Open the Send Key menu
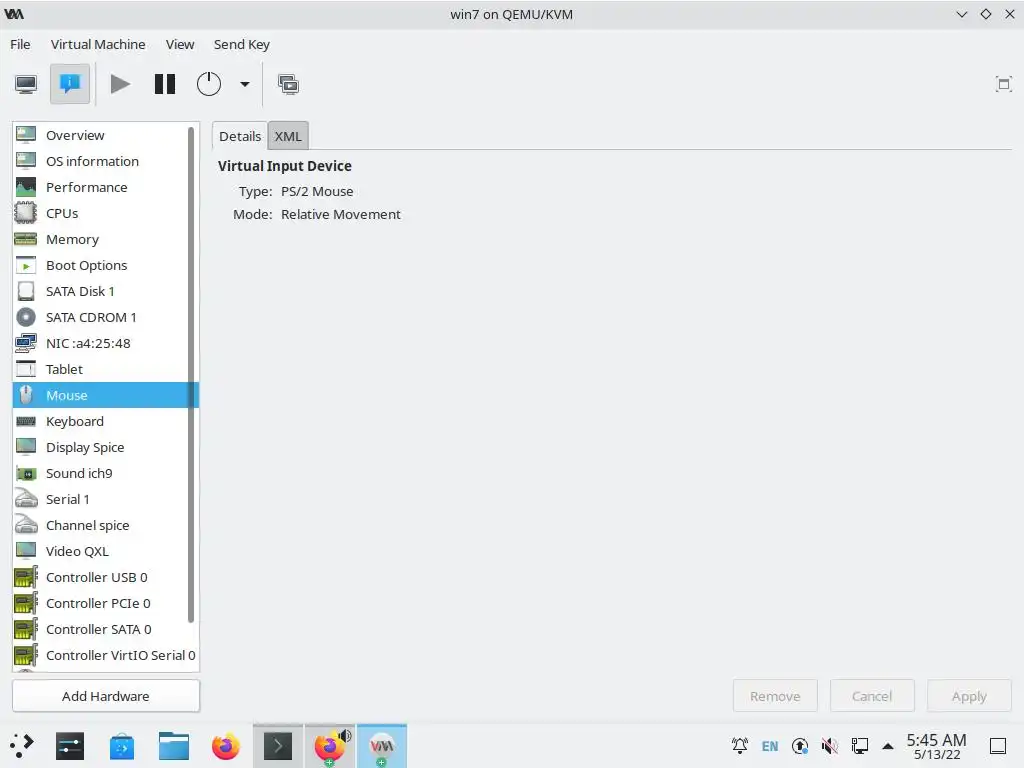The width and height of the screenshot is (1024, 768). (242, 44)
